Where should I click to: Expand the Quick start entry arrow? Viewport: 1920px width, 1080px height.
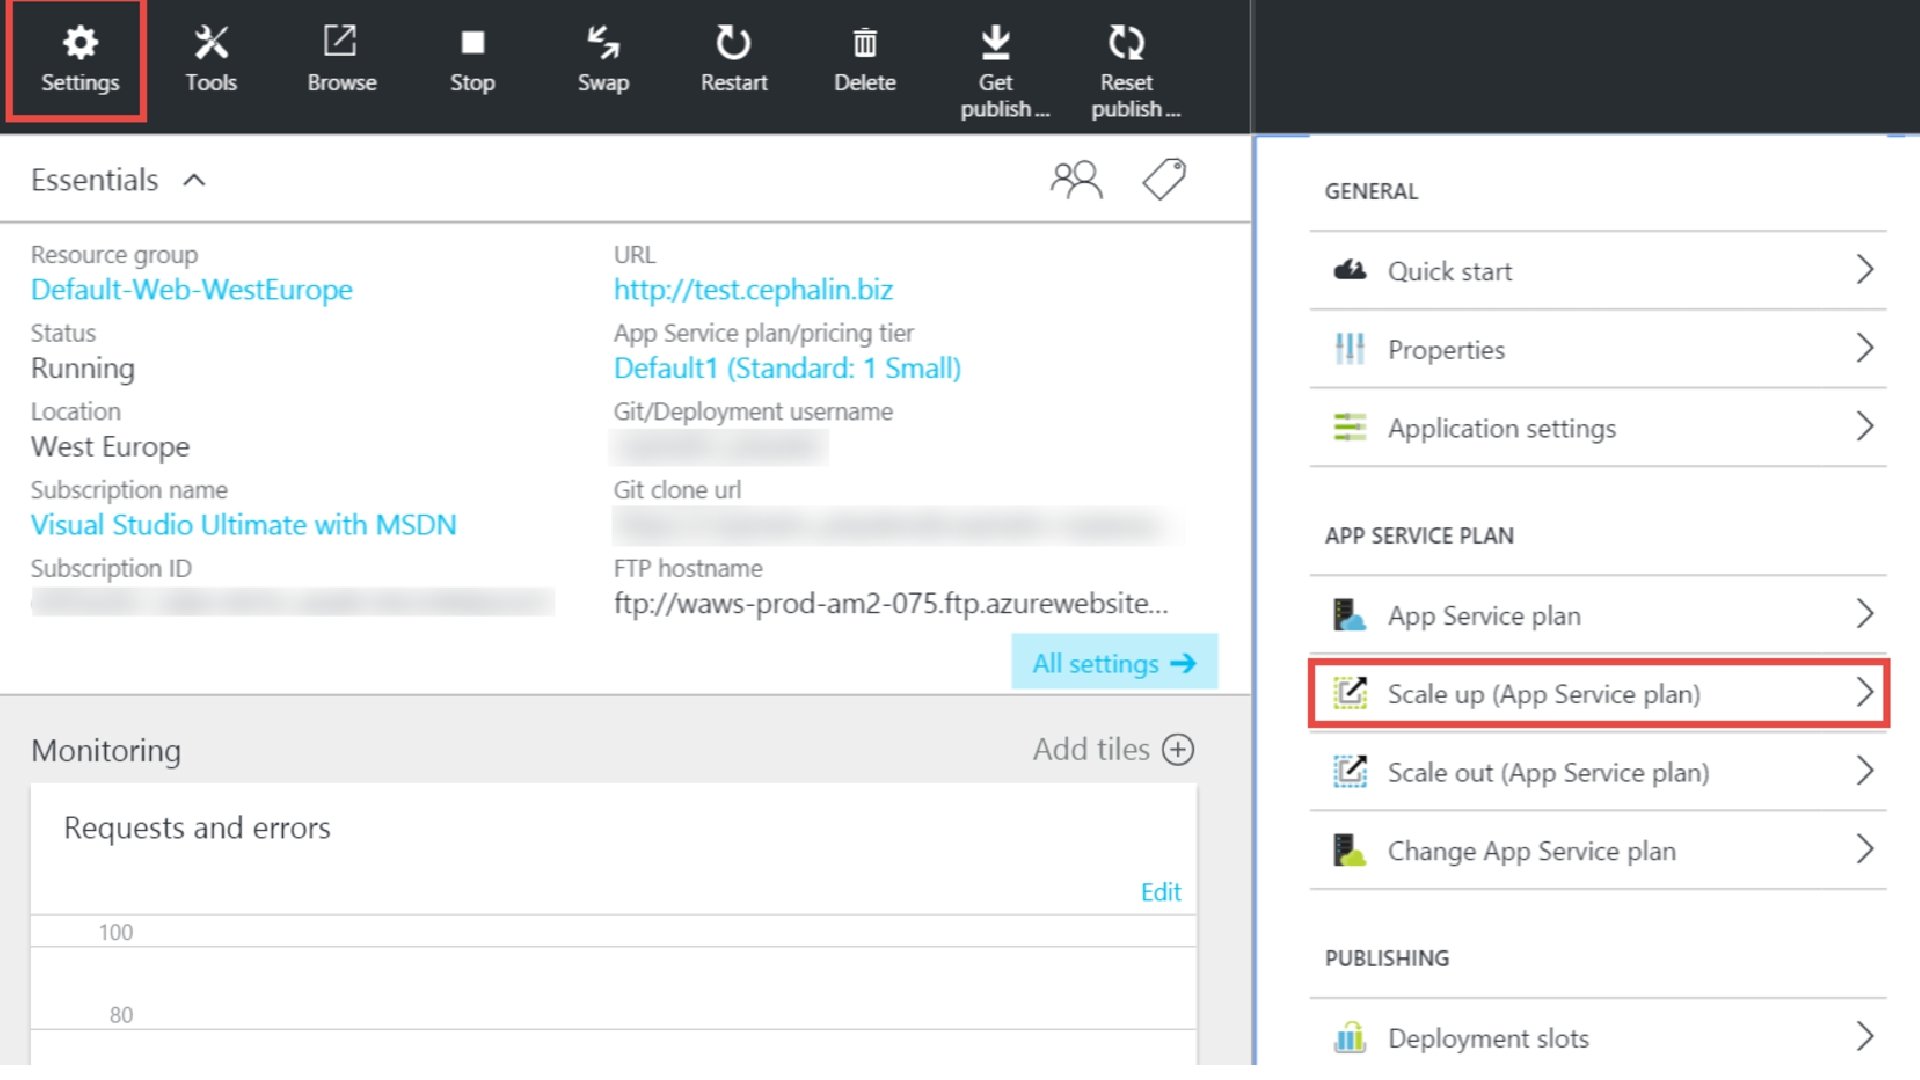(1864, 270)
